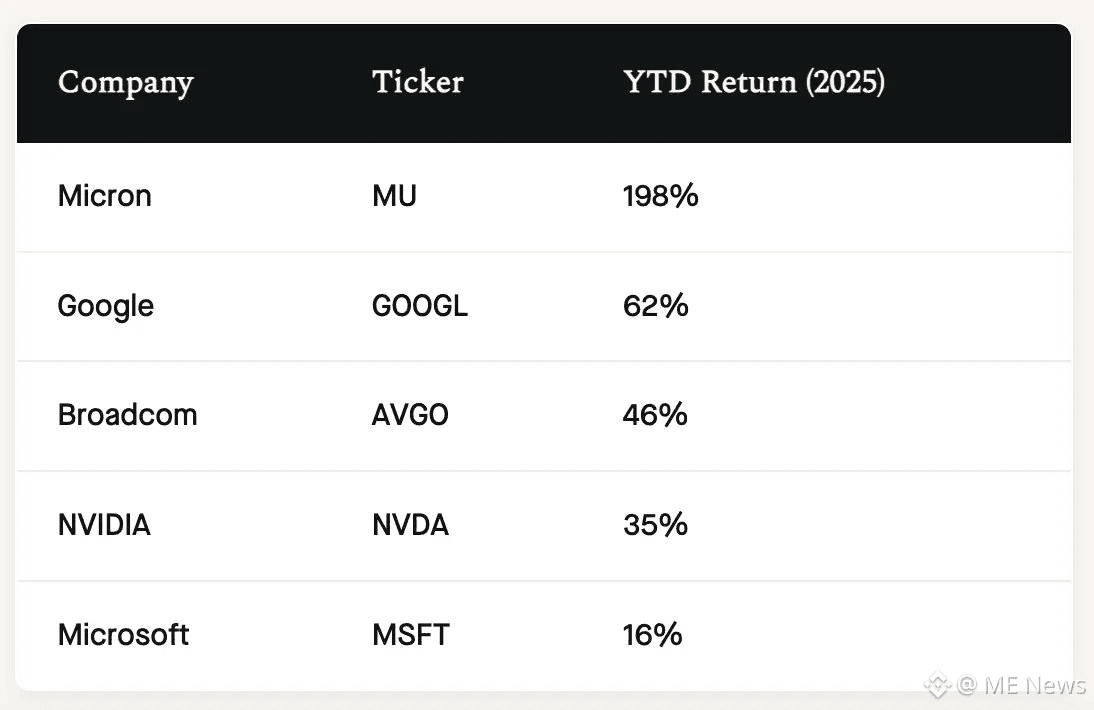Click the Company column header

point(125,82)
